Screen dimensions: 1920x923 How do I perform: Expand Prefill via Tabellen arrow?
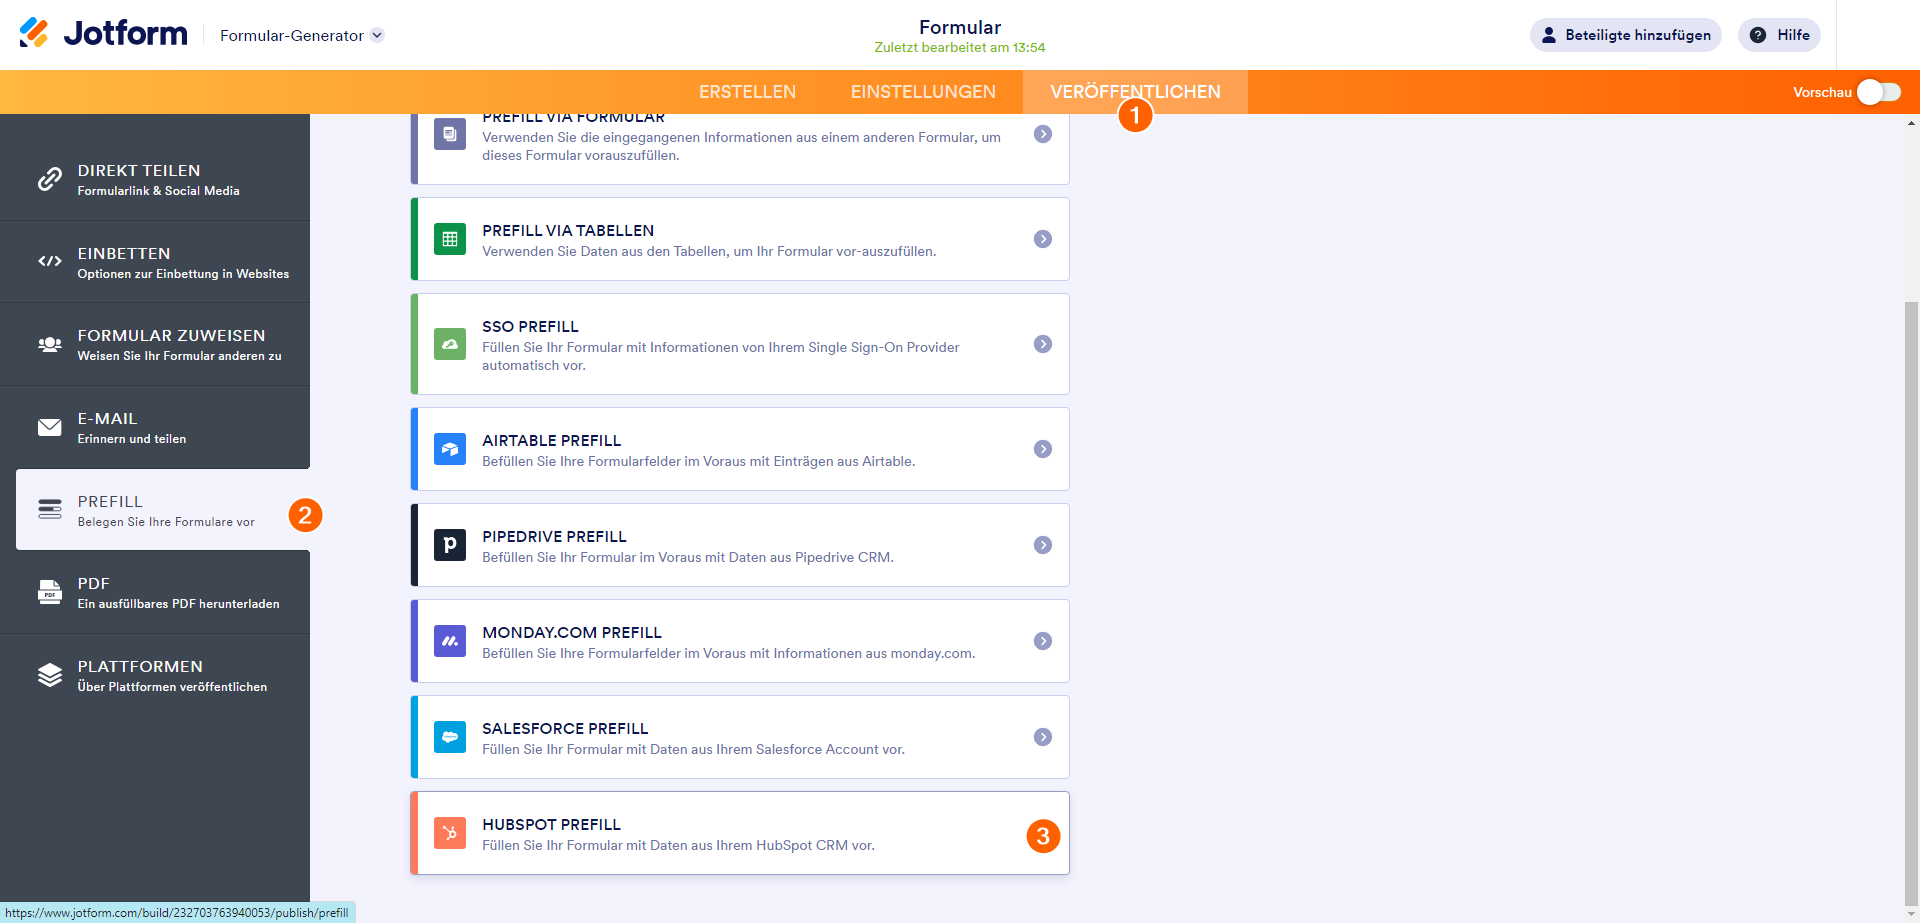pyautogui.click(x=1043, y=239)
